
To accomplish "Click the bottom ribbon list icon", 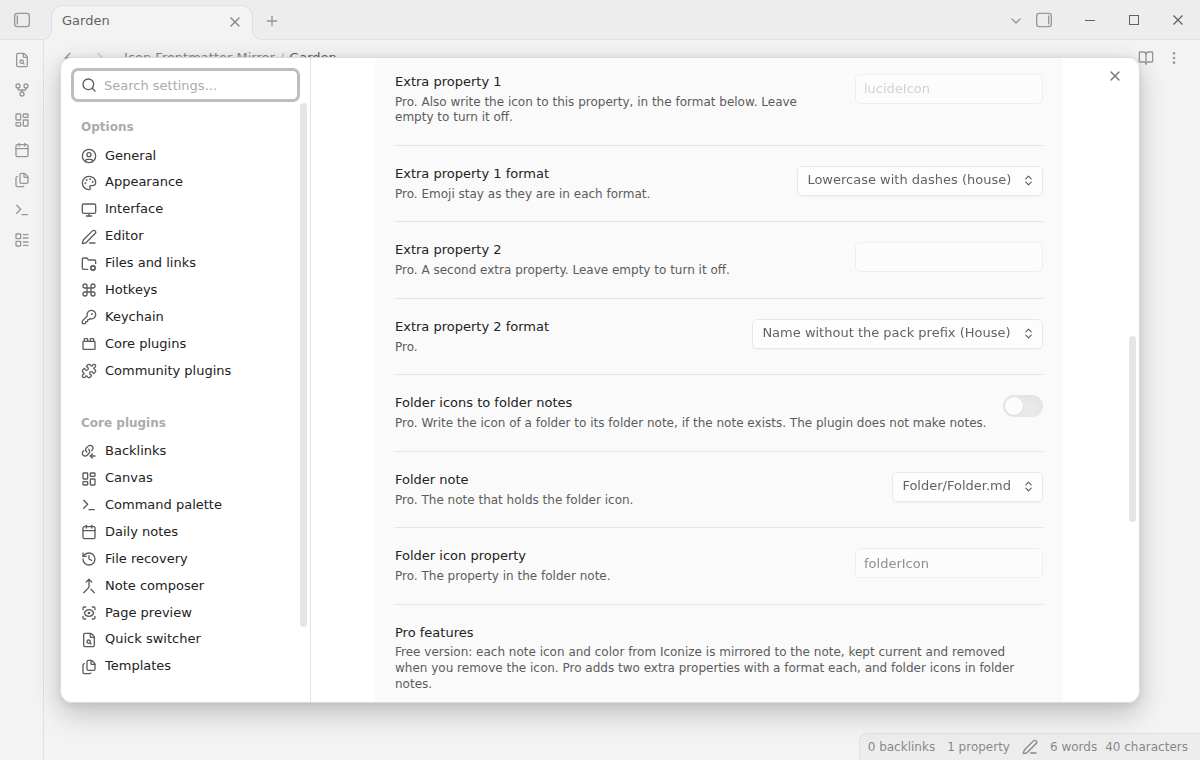I will tap(22, 240).
